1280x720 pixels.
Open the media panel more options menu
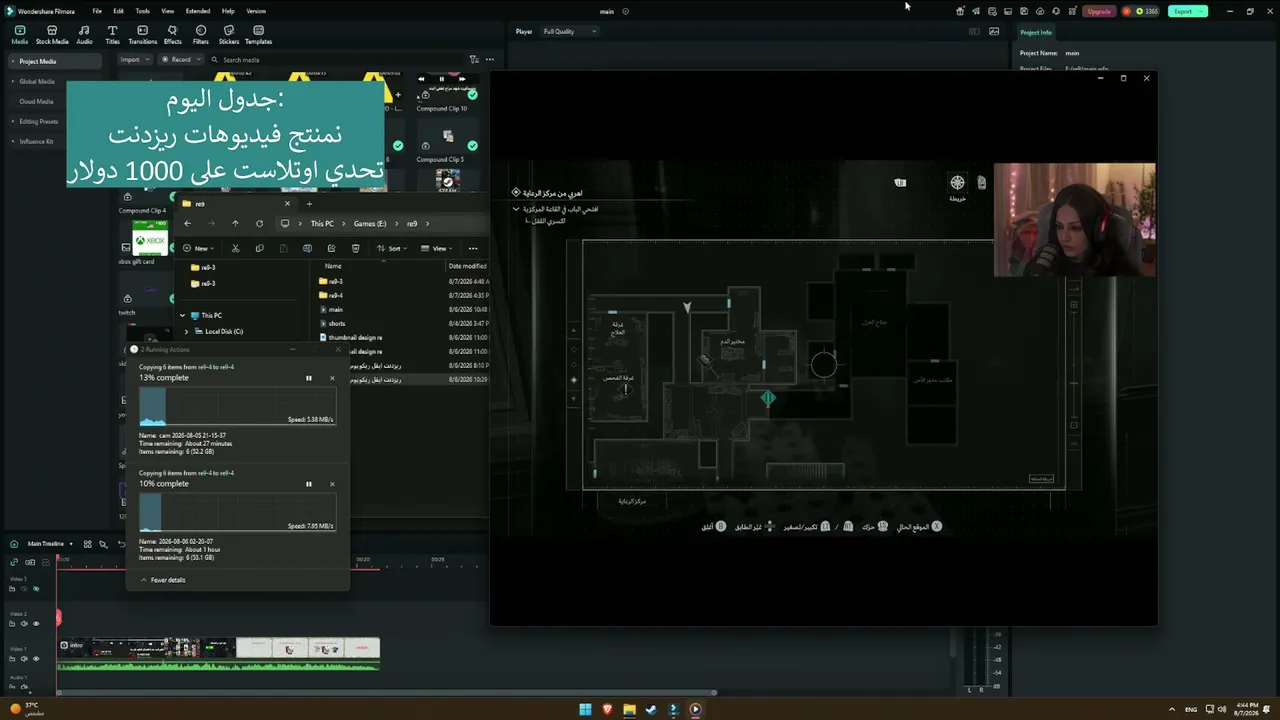[490, 60]
